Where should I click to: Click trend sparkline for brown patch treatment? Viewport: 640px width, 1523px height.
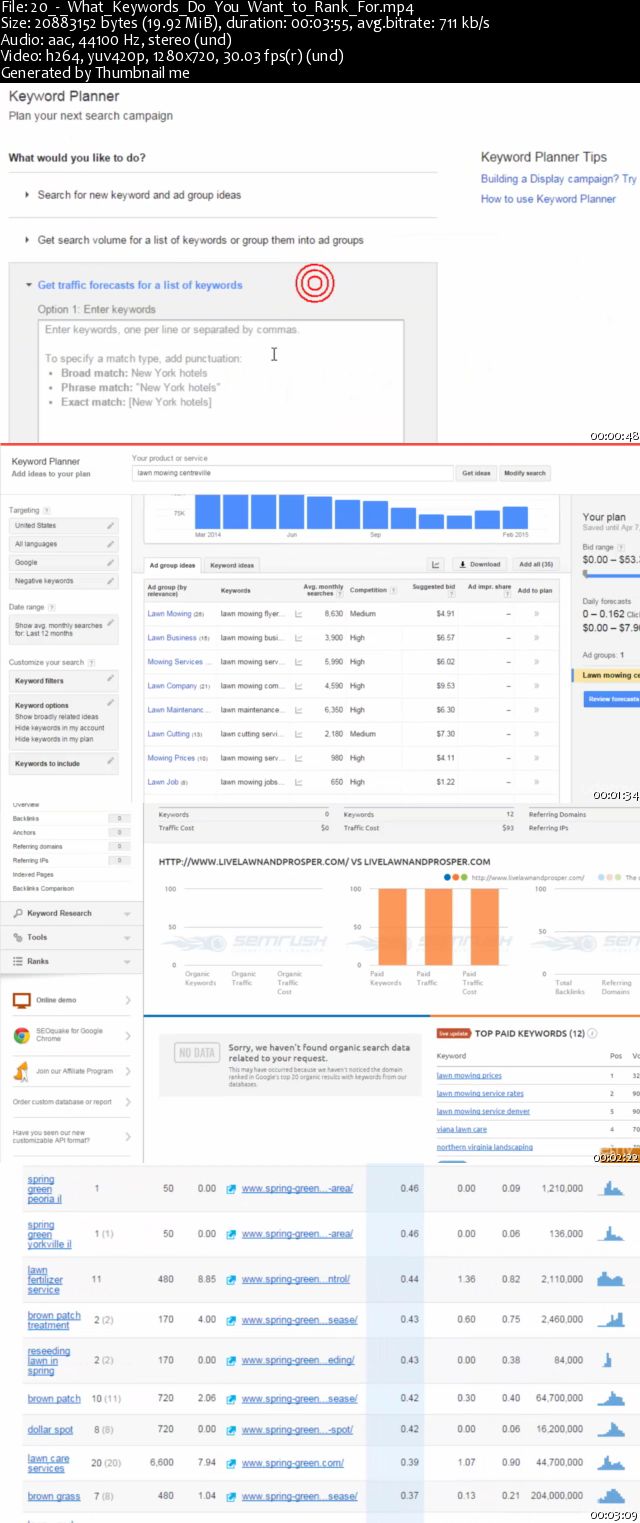tap(610, 1320)
